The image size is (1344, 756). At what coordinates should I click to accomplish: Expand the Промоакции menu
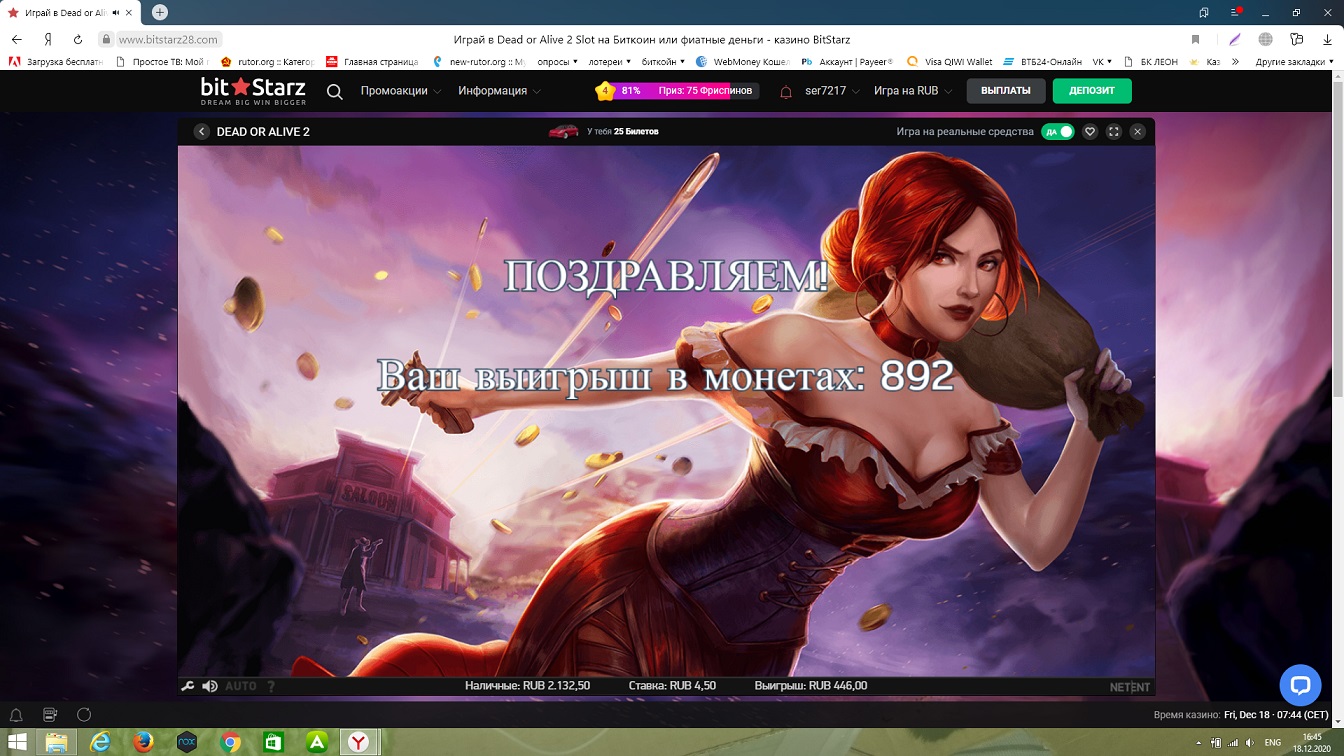click(401, 91)
